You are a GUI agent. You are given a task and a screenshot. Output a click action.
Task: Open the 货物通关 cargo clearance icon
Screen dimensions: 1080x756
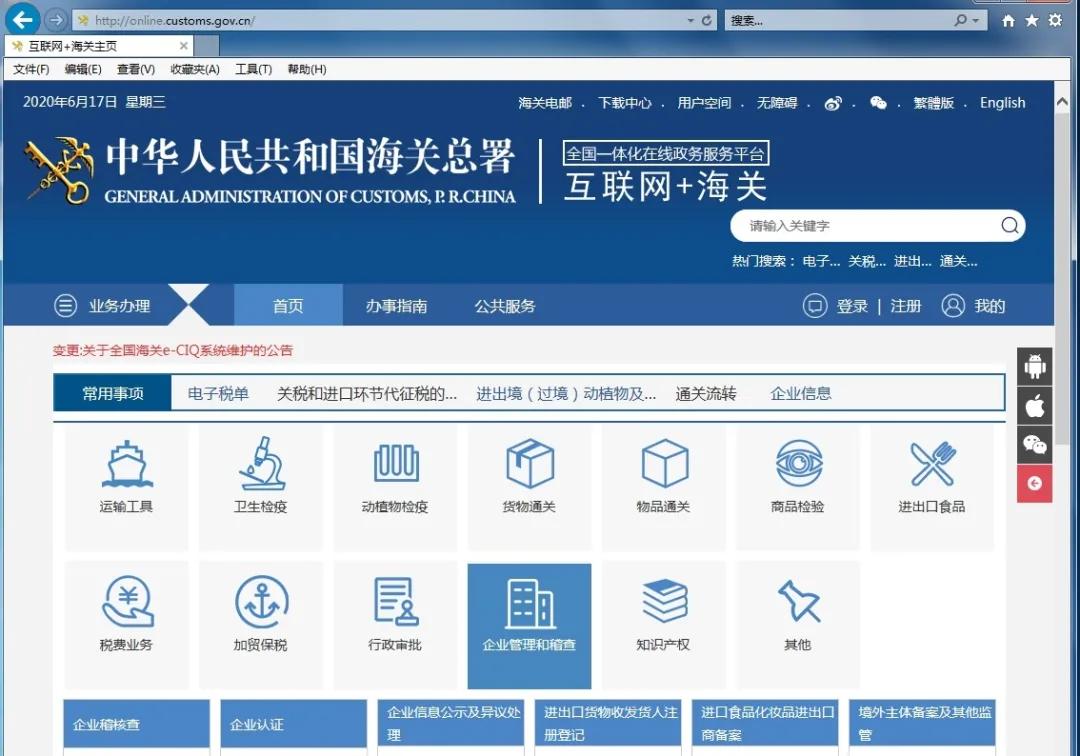coord(528,464)
